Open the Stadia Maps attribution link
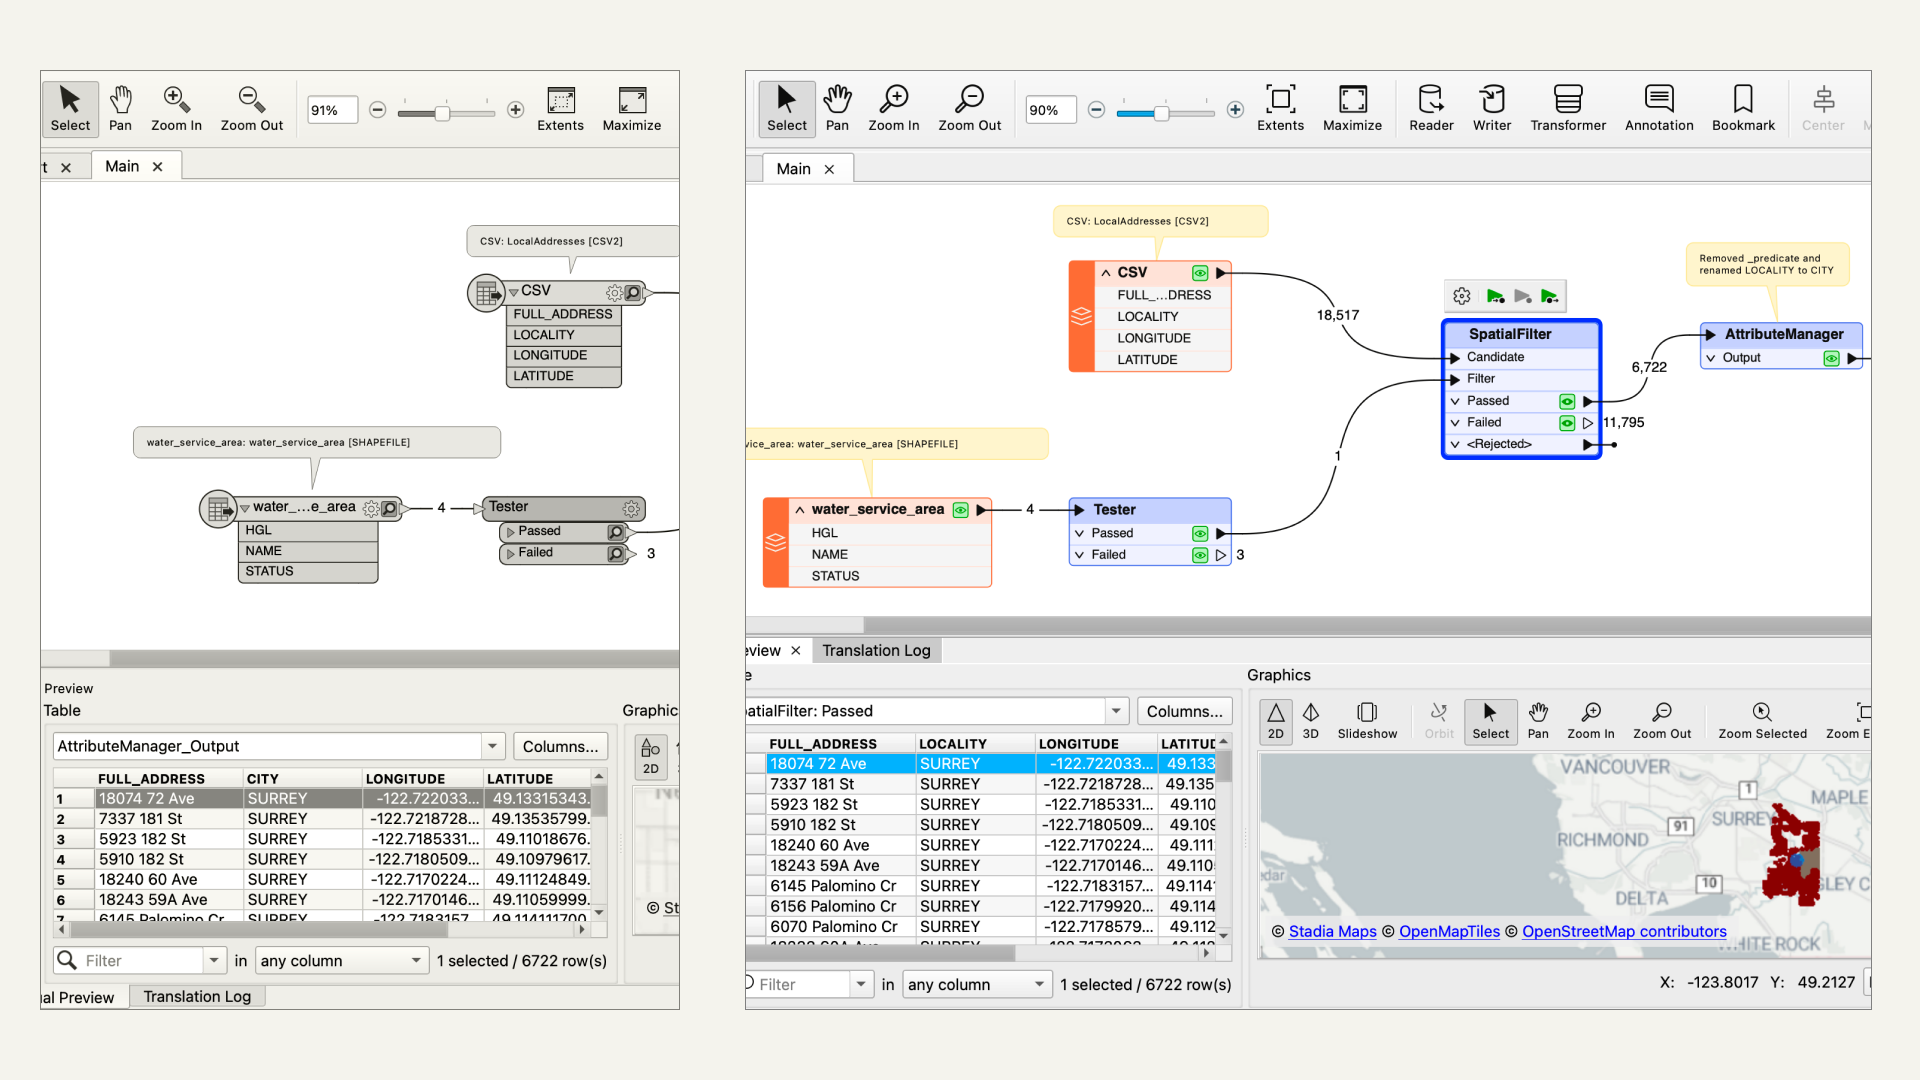This screenshot has height=1080, width=1920. click(x=1332, y=931)
